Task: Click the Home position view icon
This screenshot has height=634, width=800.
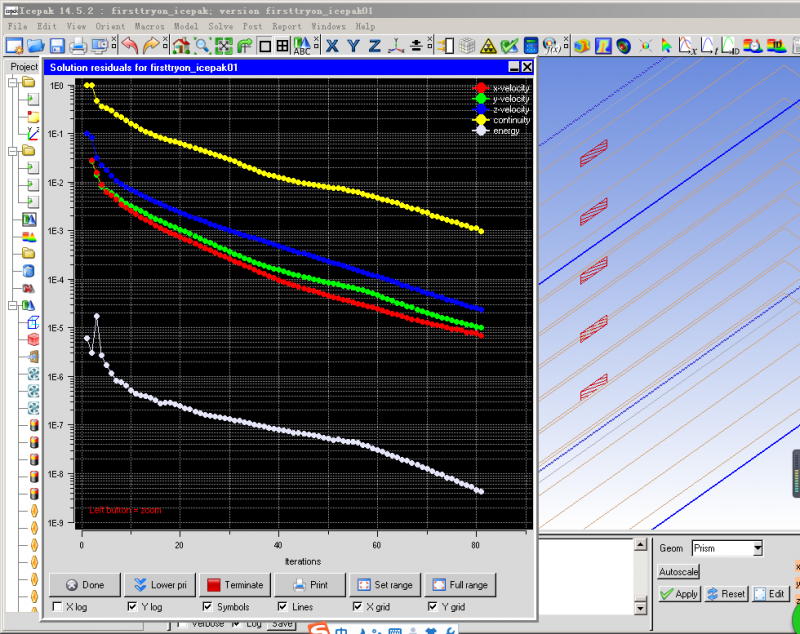Action: [181, 46]
